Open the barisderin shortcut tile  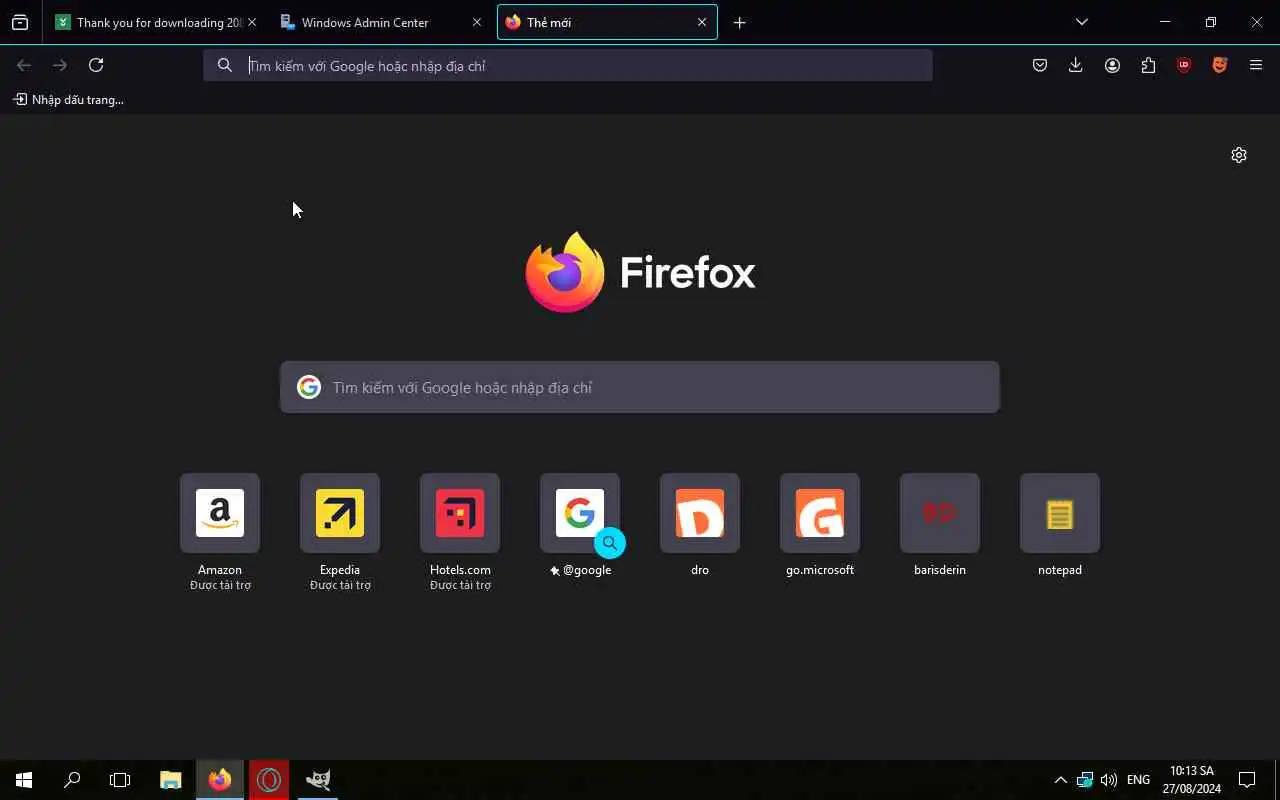(x=940, y=513)
